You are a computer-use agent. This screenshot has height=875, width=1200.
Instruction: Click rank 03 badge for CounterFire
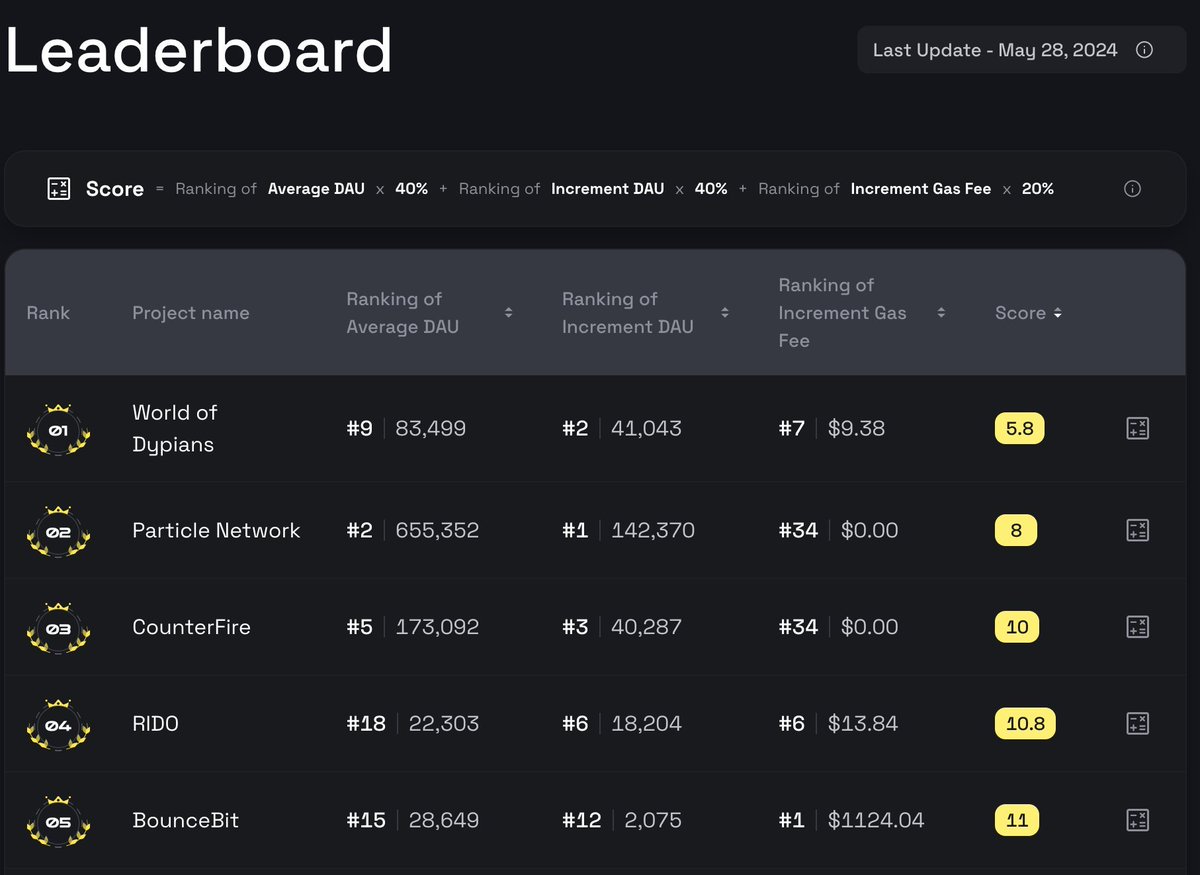point(58,628)
